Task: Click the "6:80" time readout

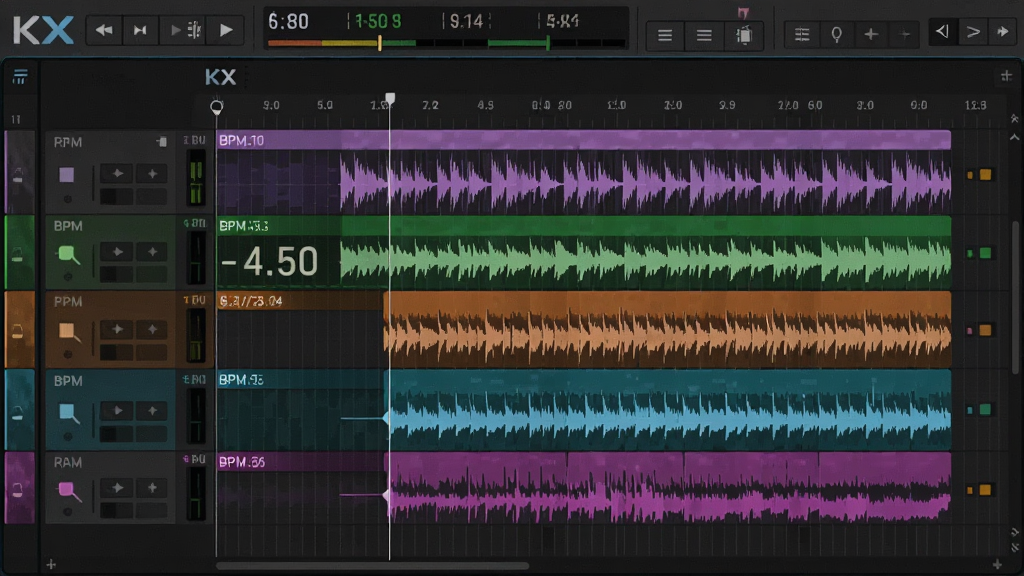Action: (288, 22)
